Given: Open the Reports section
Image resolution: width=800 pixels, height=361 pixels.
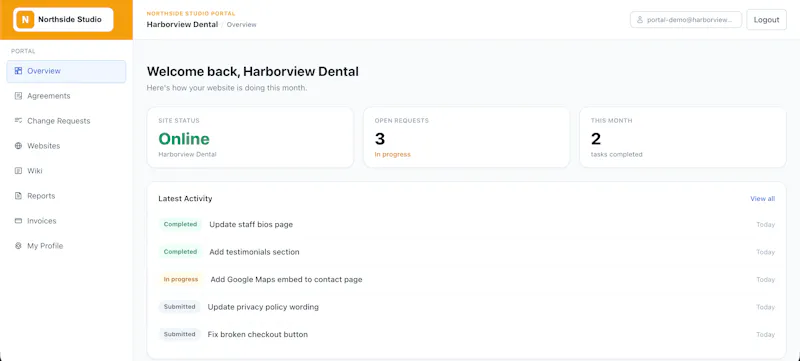Looking at the screenshot, I should pyautogui.click(x=66, y=196).
